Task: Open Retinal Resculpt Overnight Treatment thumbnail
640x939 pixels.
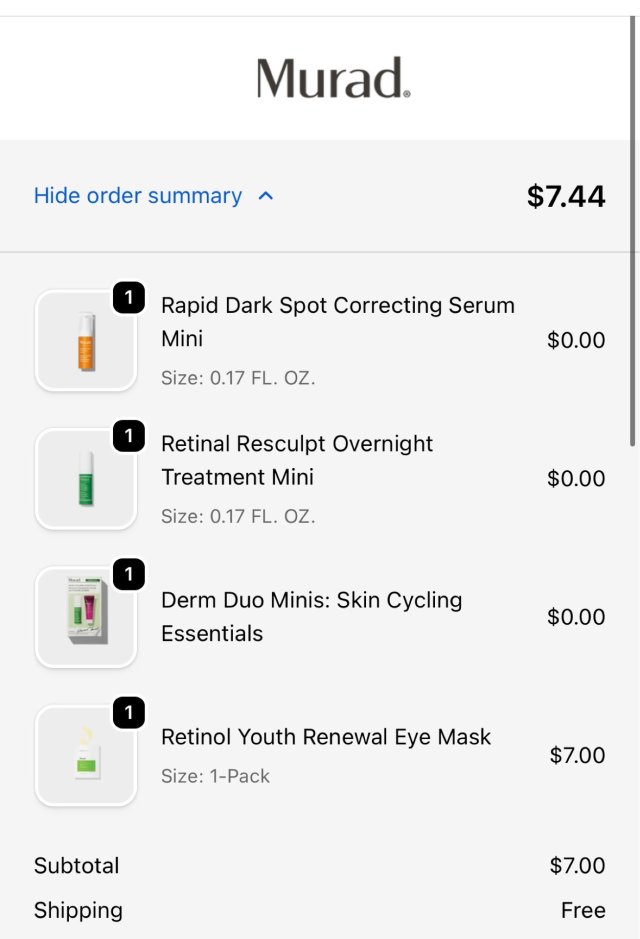Action: click(x=86, y=479)
